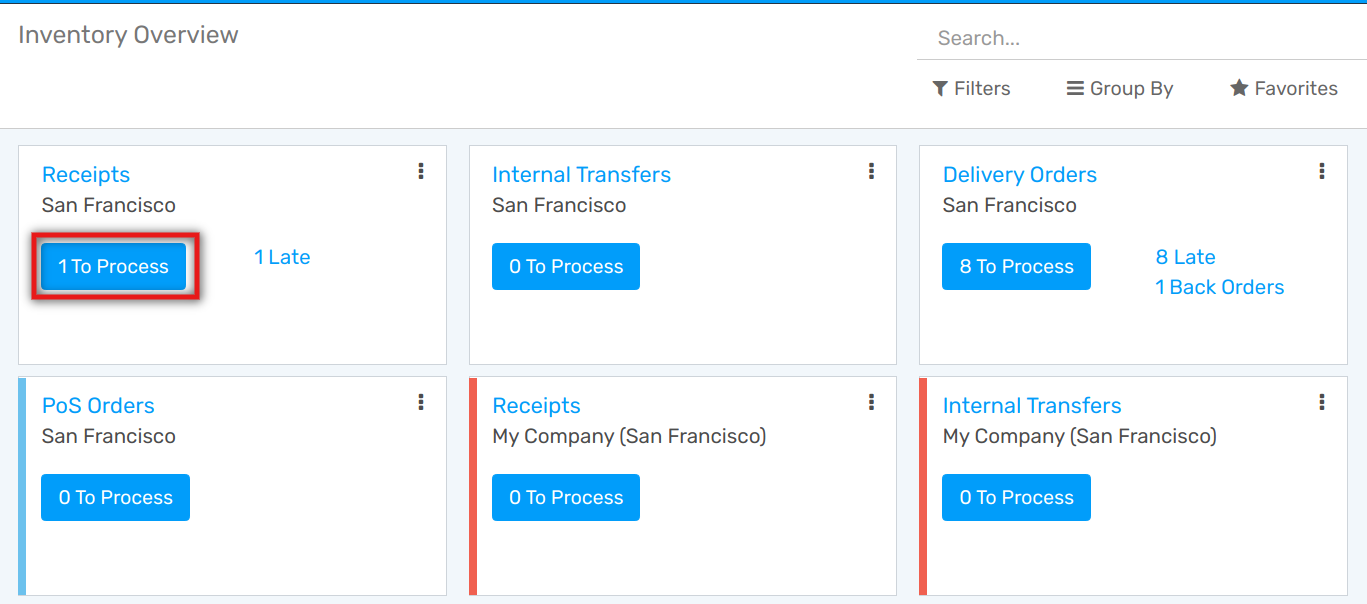This screenshot has width=1367, height=604.
Task: Open the PoS Orders card title
Action: coord(98,406)
